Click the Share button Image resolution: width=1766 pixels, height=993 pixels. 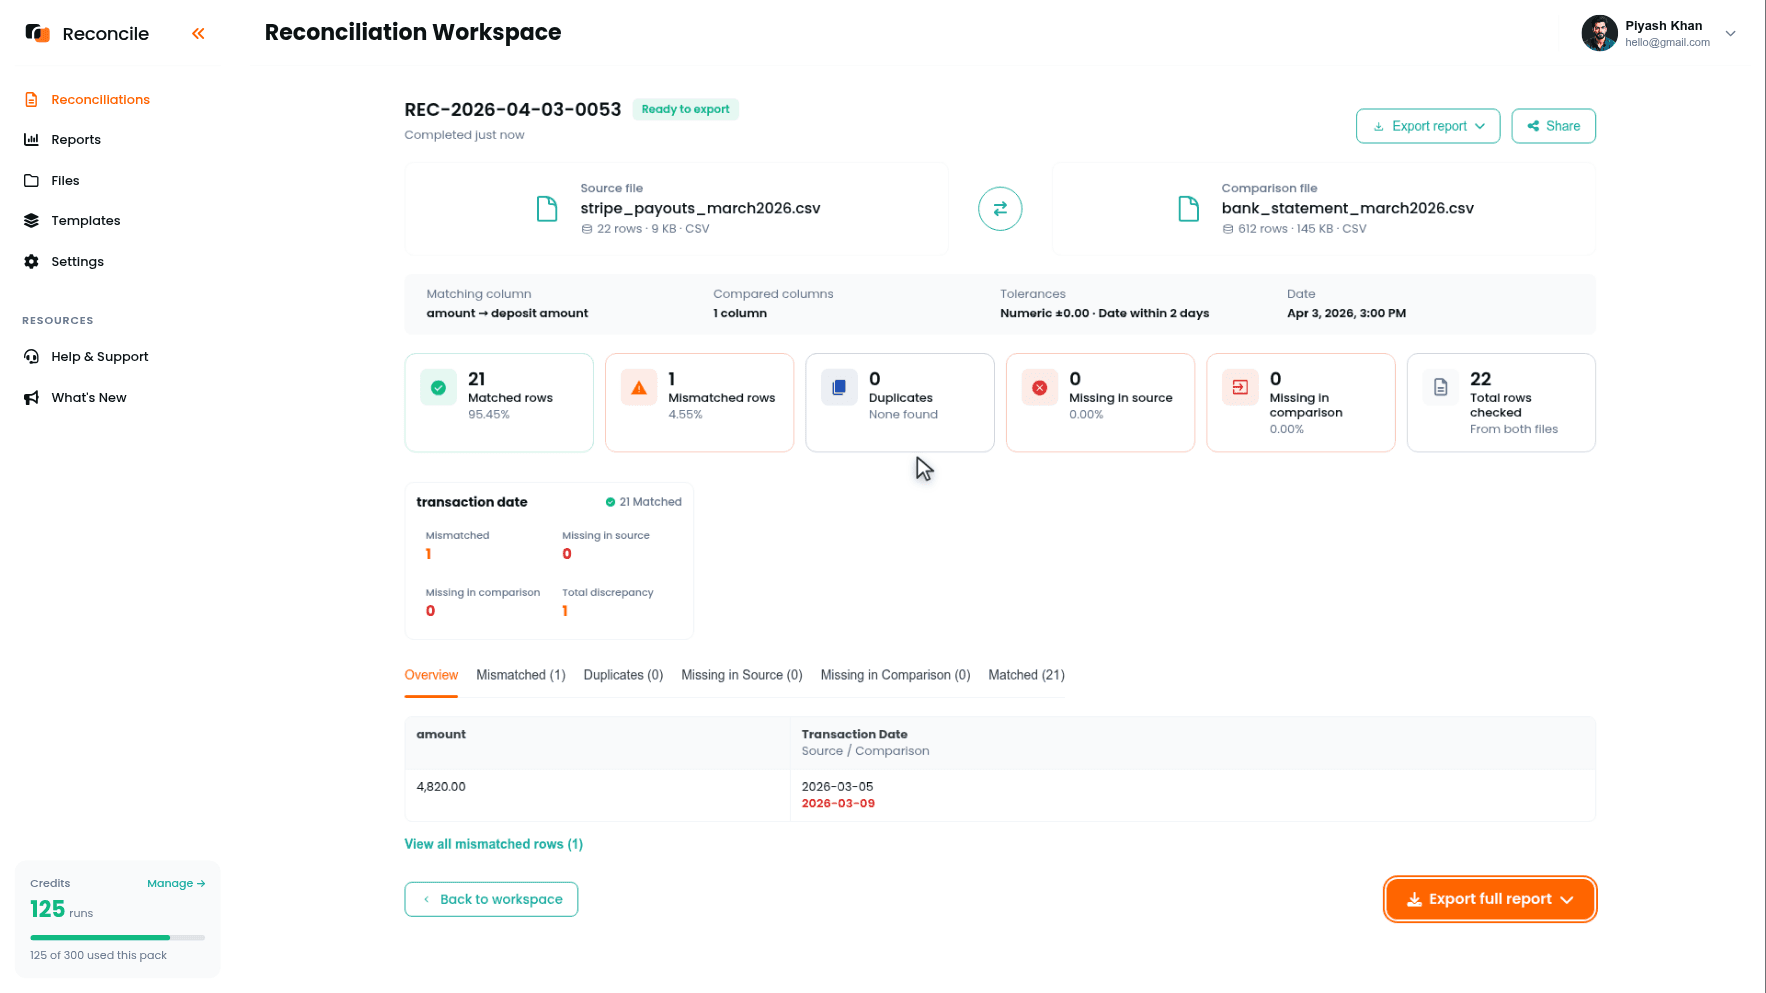coord(1553,126)
